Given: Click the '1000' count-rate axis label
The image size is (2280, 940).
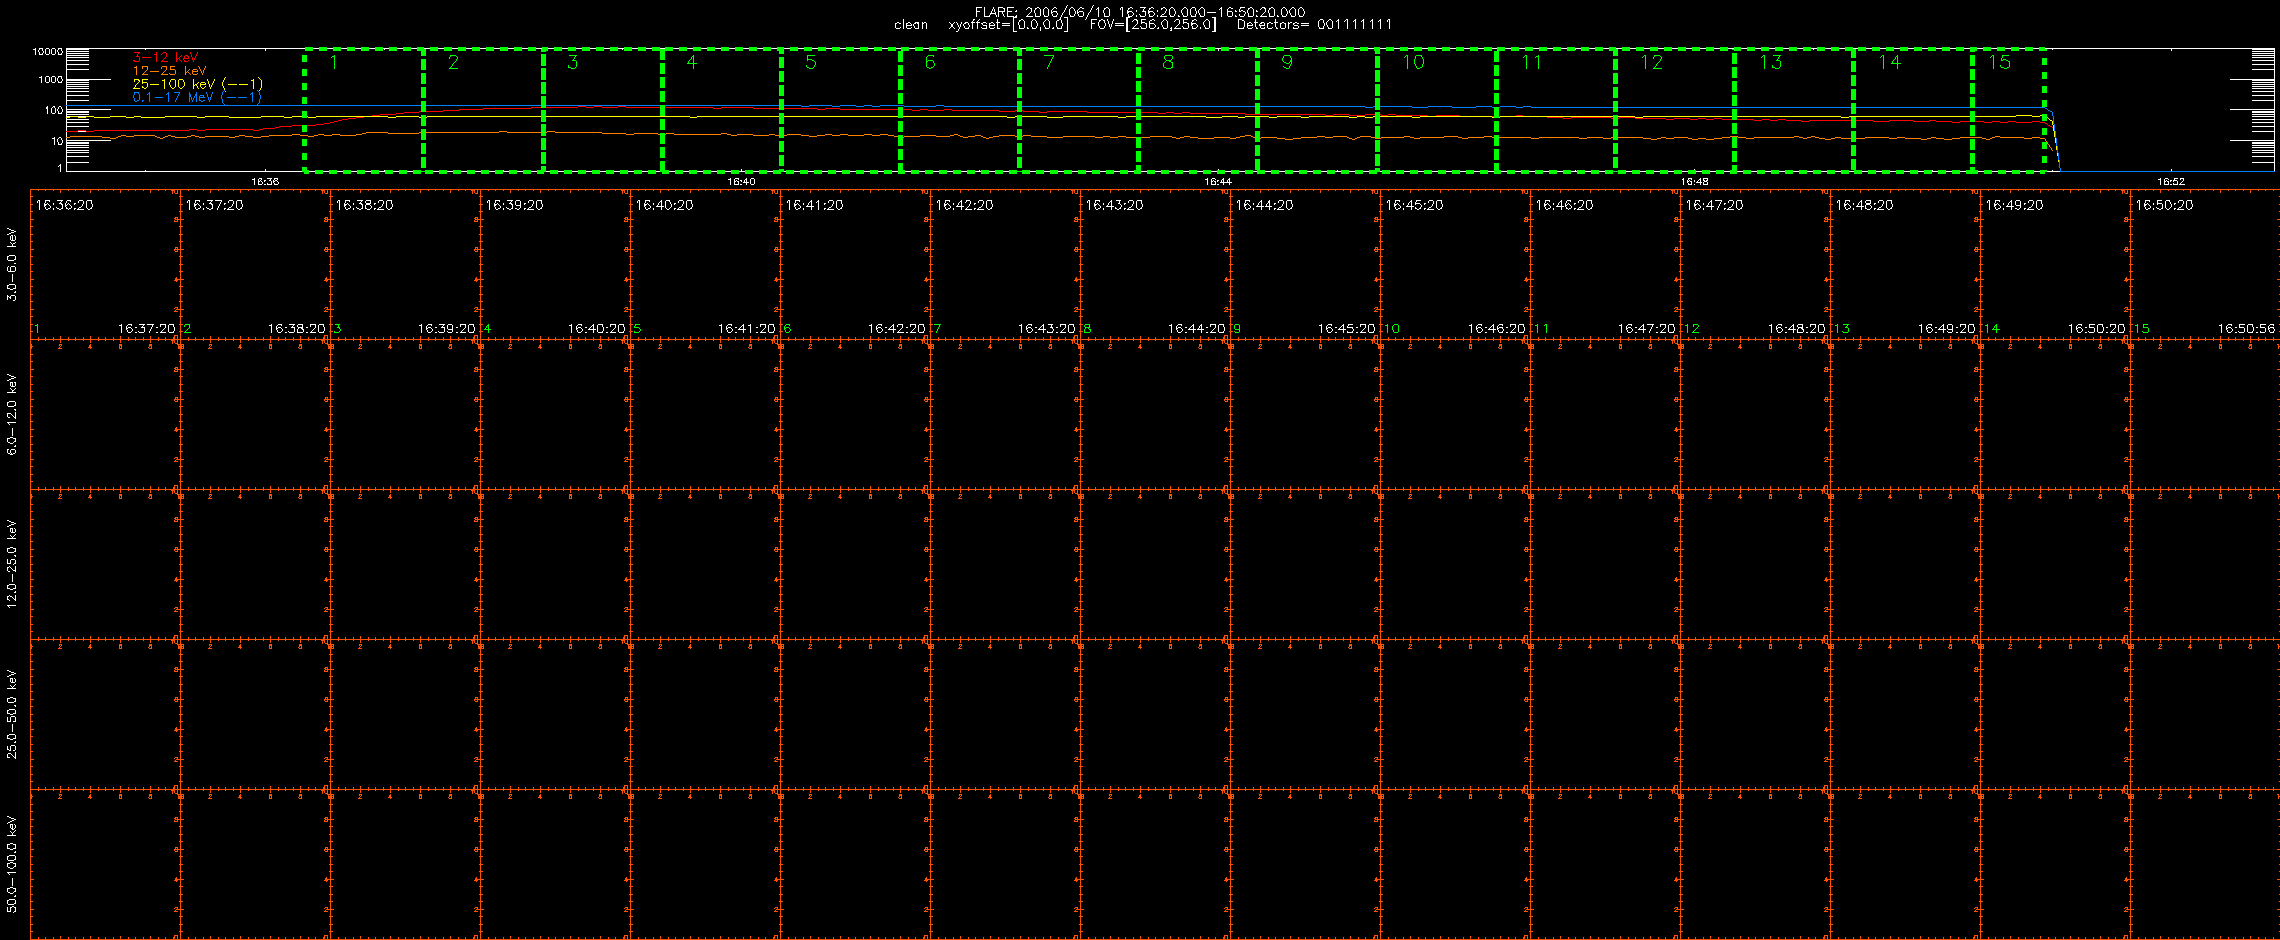Looking at the screenshot, I should 50,79.
